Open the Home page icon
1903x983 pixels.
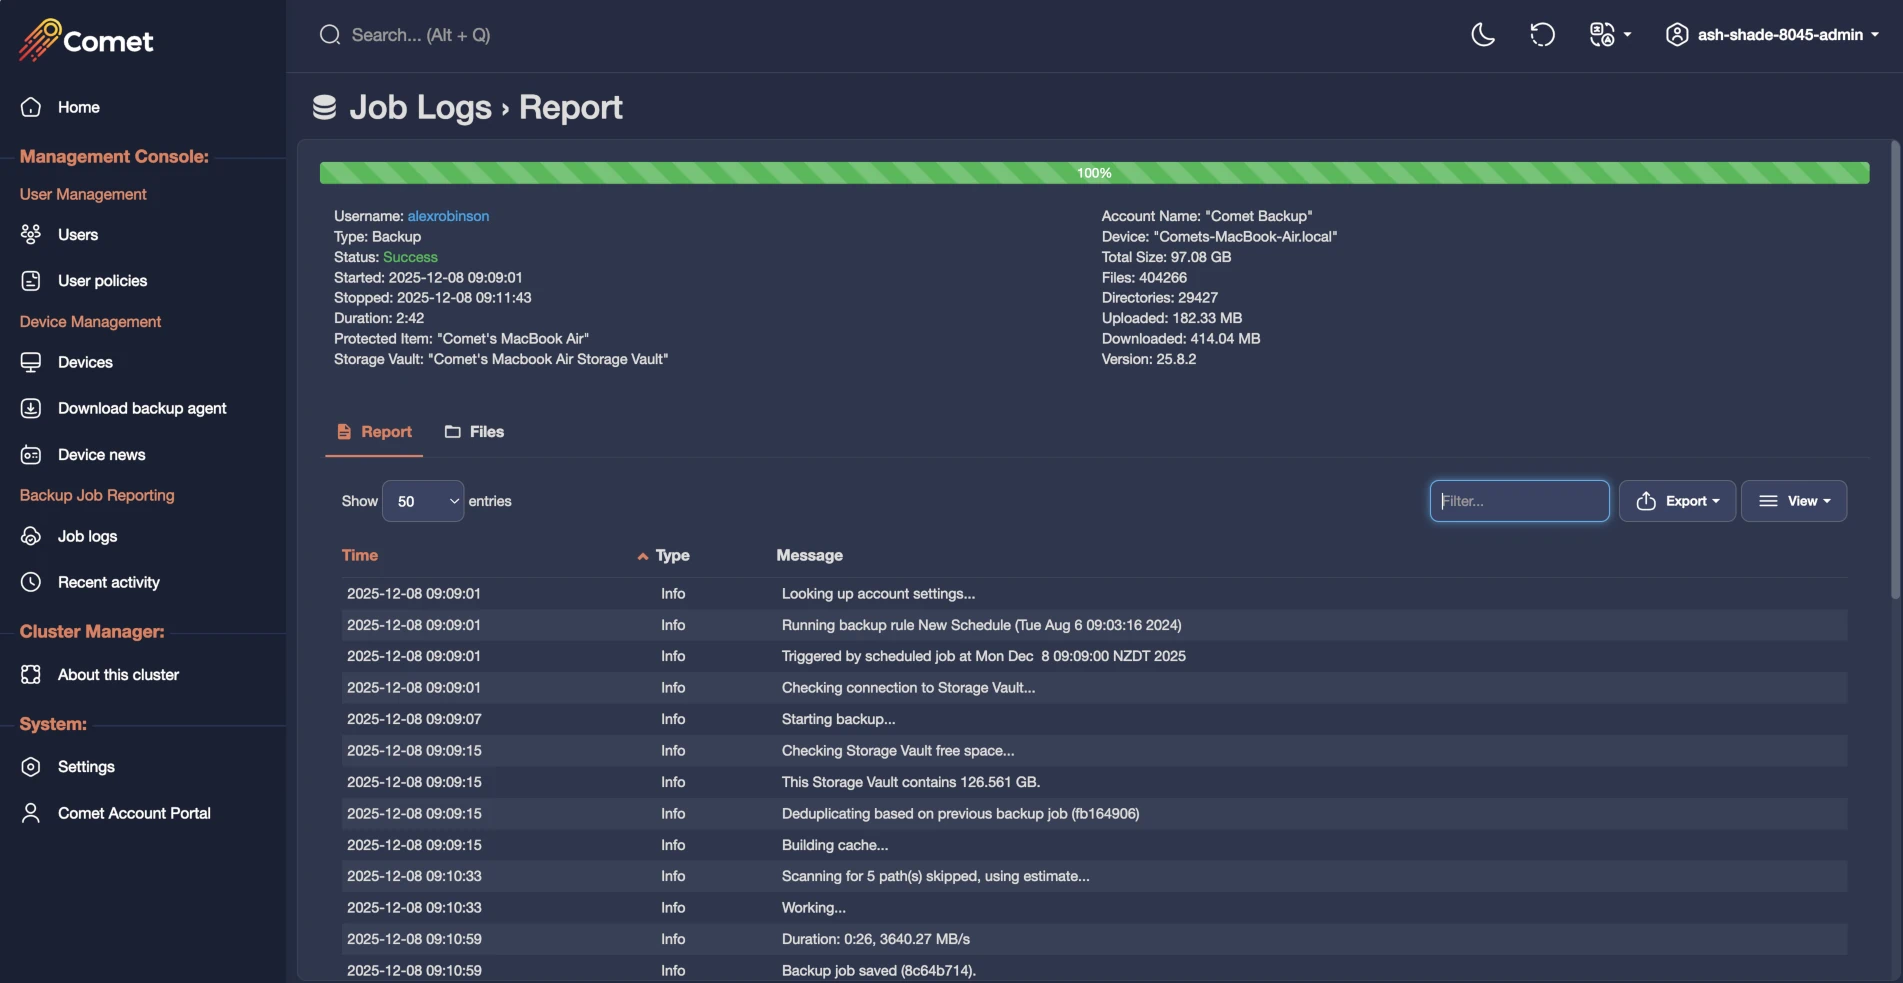click(31, 107)
